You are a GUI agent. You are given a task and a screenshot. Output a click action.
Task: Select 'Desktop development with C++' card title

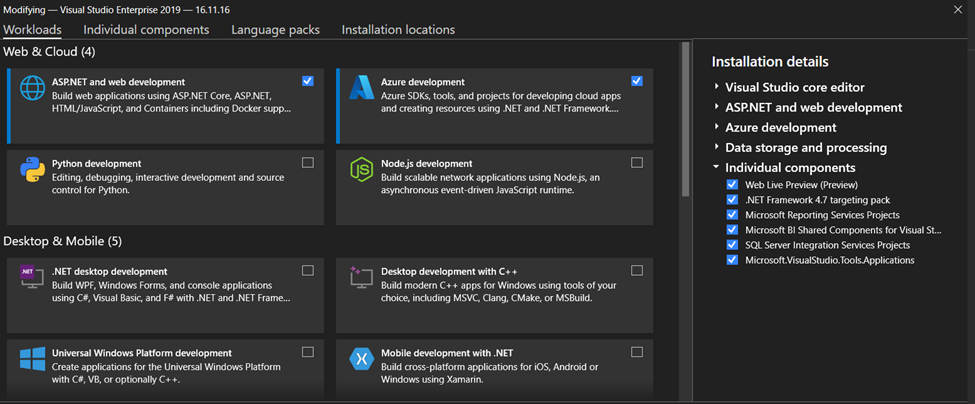click(x=449, y=272)
